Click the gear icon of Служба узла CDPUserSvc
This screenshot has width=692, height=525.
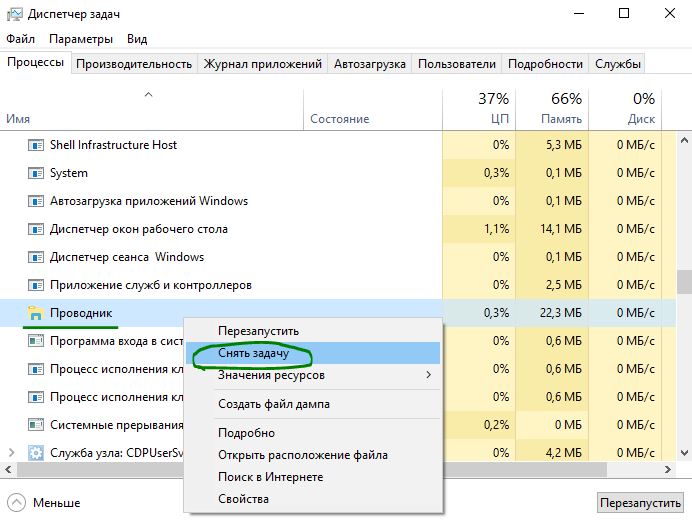click(36, 453)
